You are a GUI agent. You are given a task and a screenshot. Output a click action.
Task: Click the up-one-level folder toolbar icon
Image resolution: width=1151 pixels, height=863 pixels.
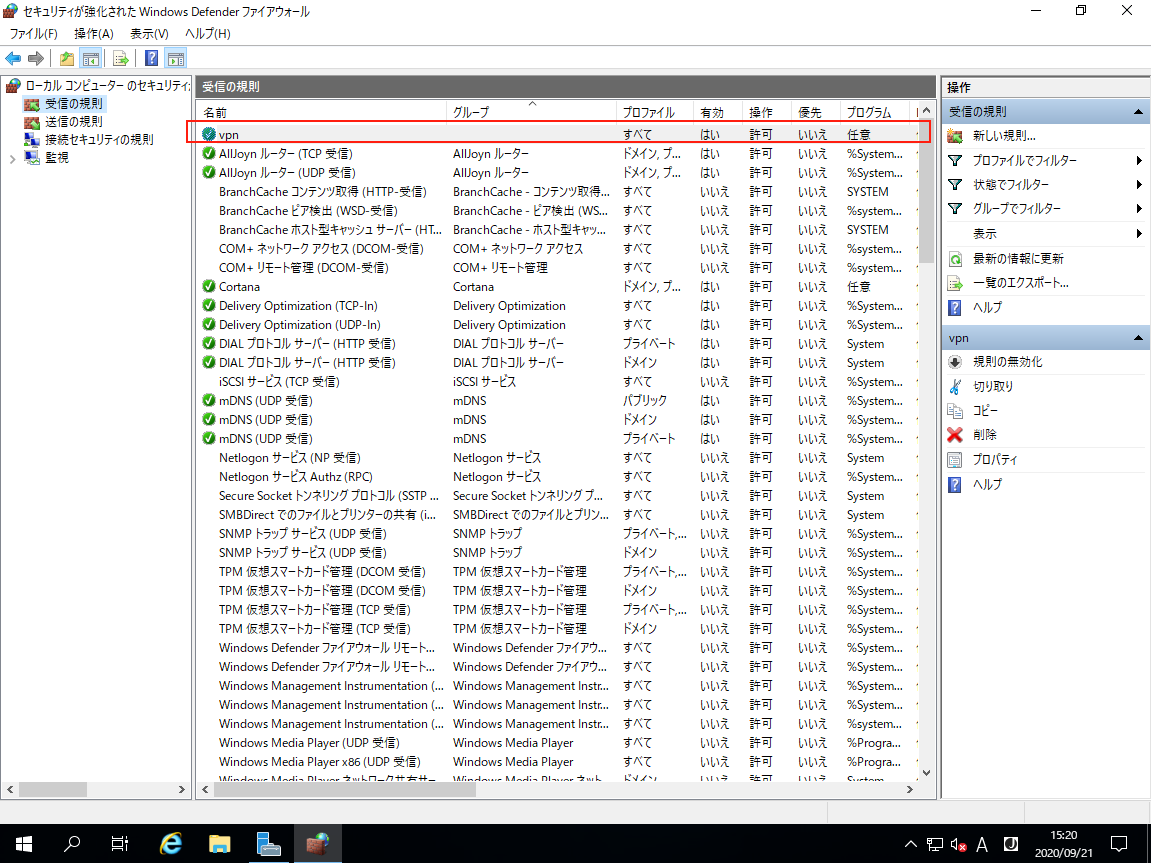[67, 58]
